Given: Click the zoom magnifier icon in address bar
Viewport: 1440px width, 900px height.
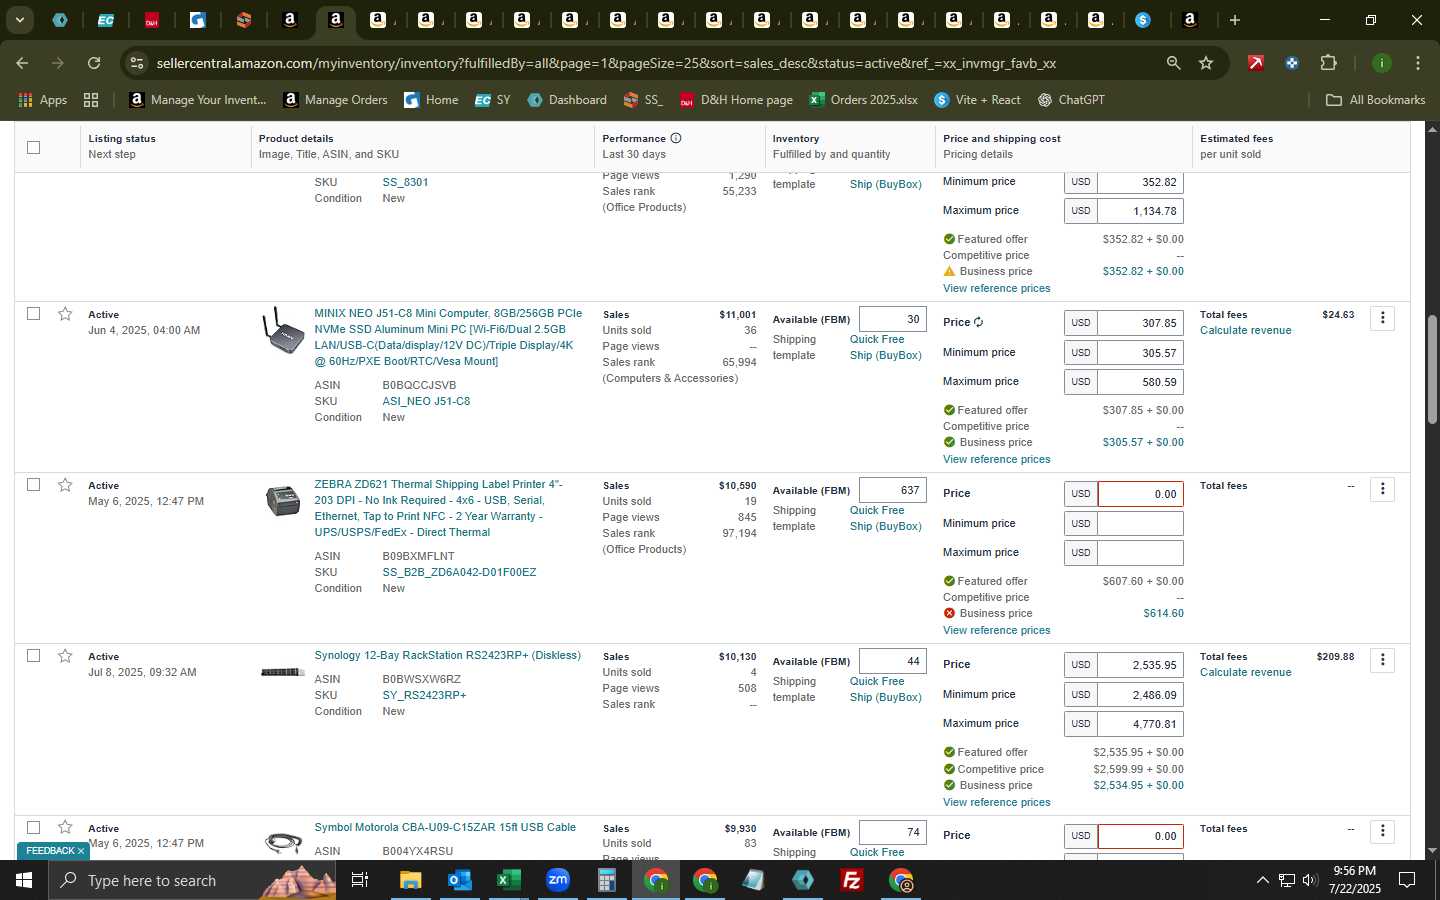Looking at the screenshot, I should coord(1173,63).
